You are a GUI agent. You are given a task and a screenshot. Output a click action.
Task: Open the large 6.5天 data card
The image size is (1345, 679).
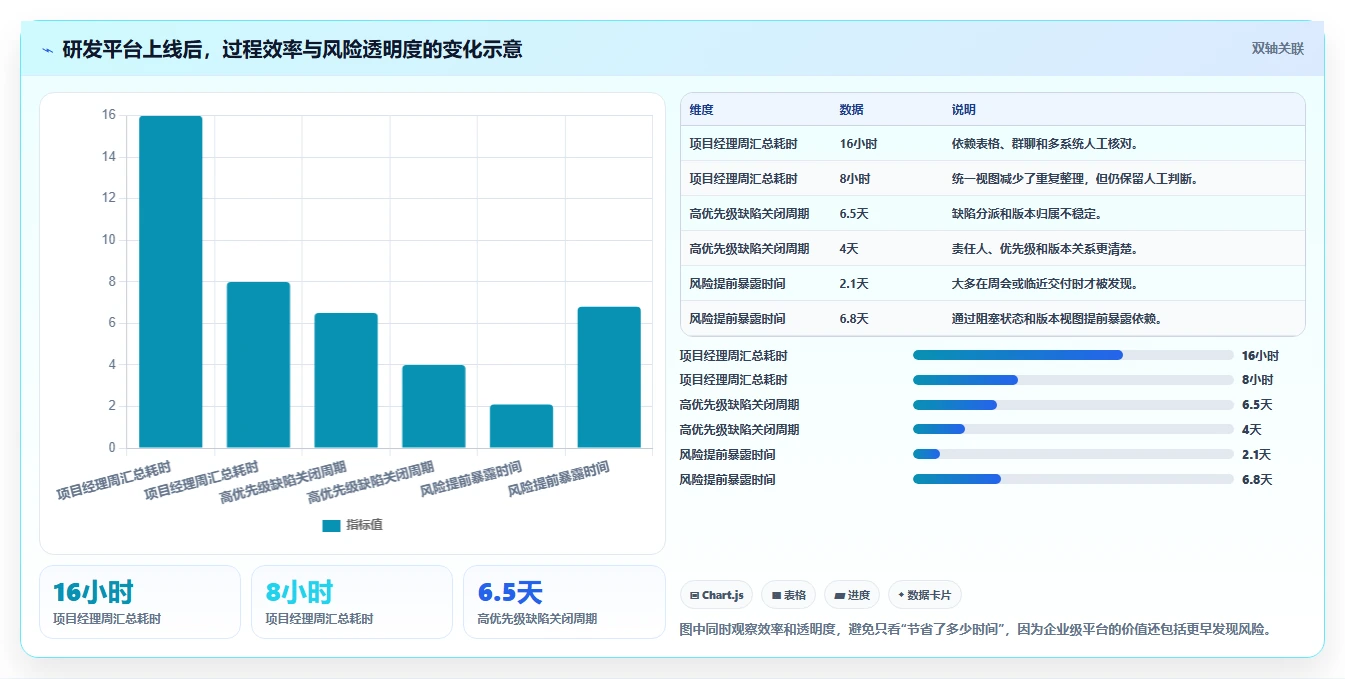564,602
